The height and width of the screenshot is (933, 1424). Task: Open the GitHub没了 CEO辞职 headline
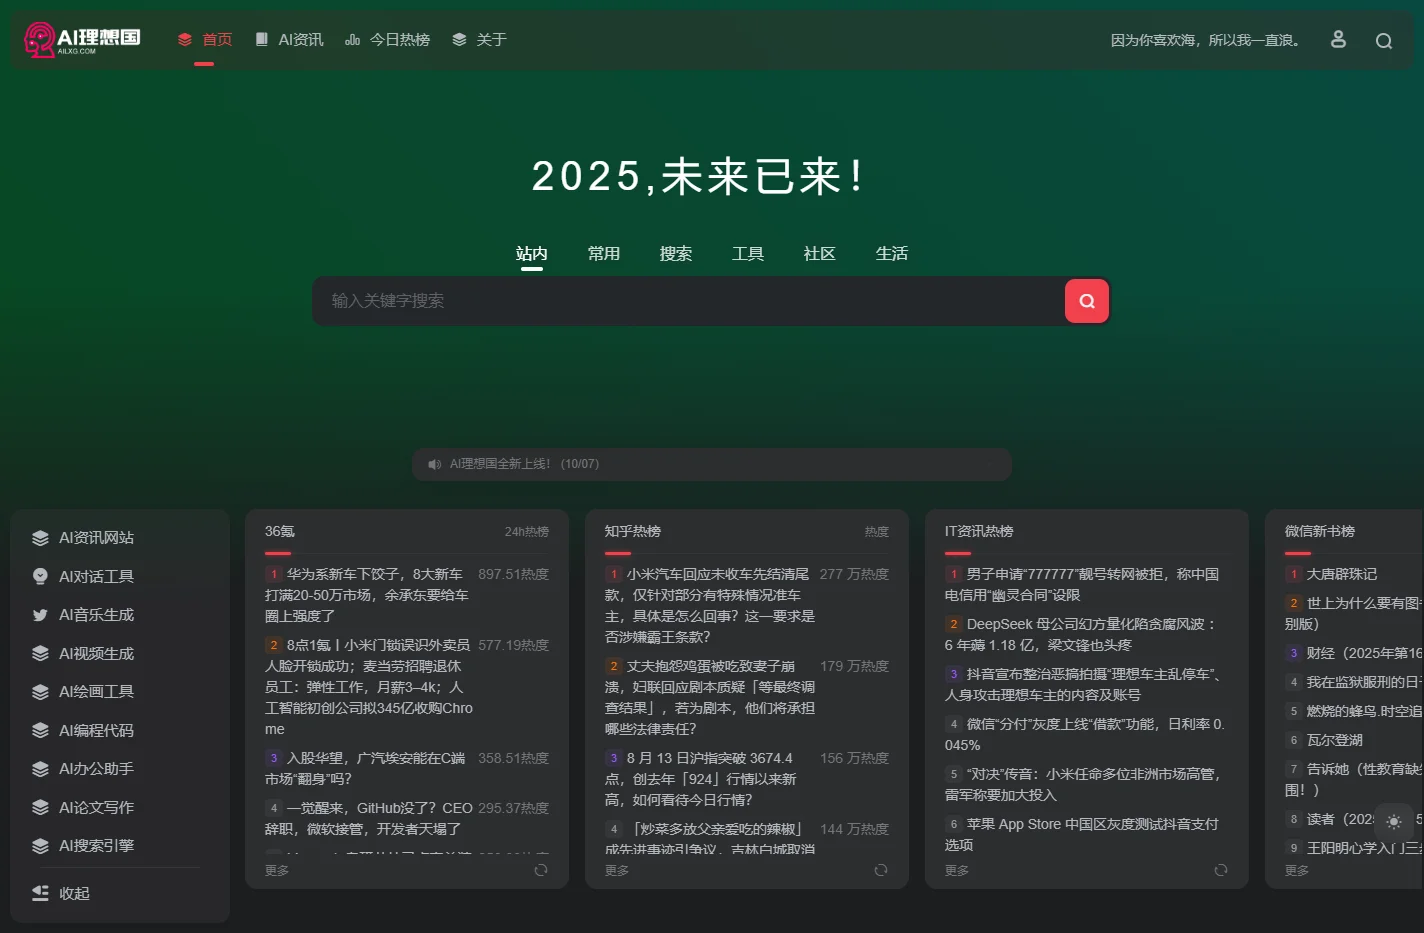click(x=369, y=818)
